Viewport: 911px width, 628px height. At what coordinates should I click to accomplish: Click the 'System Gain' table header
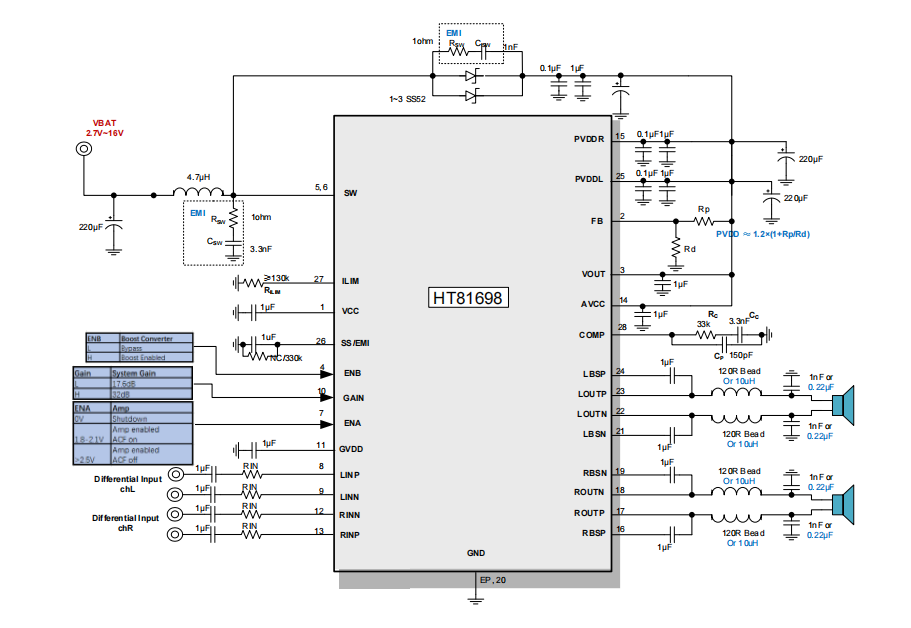(x=134, y=374)
